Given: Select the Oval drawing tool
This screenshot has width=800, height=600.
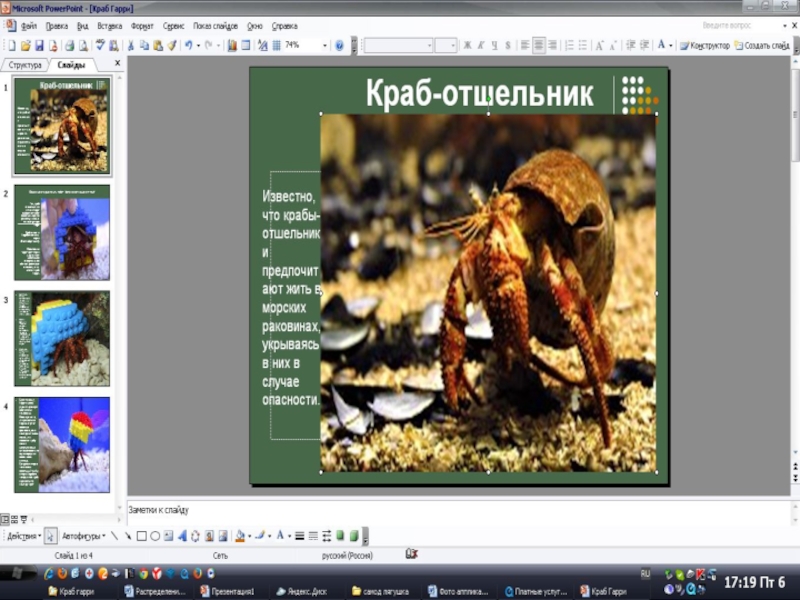Looking at the screenshot, I should (155, 536).
